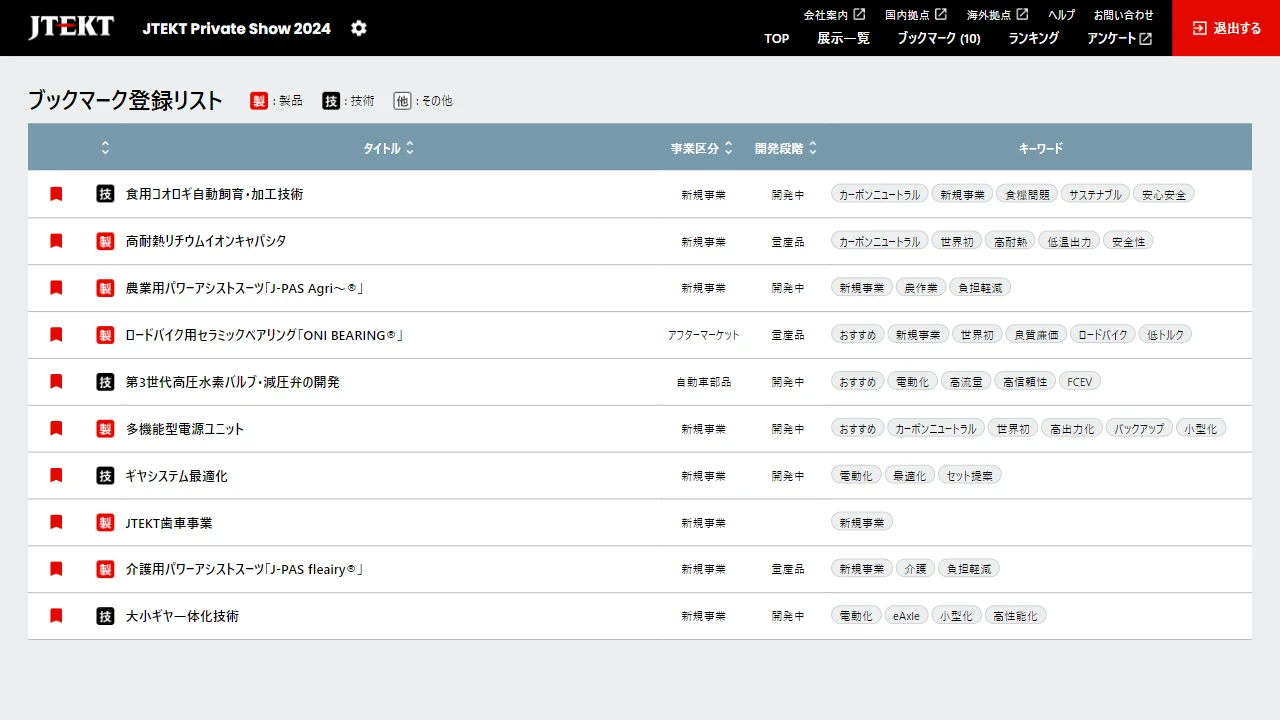The image size is (1280, 720).
Task: Click the 農作業 keyword tag
Action: pos(920,288)
